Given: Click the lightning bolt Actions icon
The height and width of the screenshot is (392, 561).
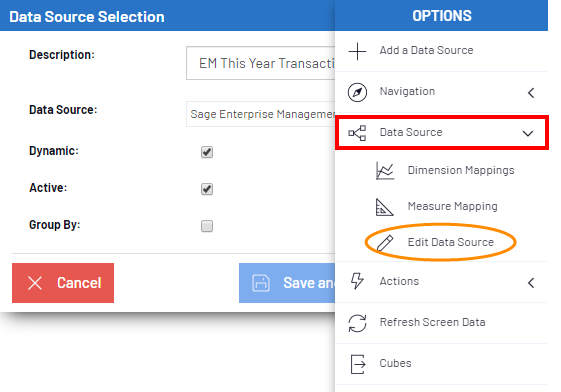Looking at the screenshot, I should coord(357,281).
